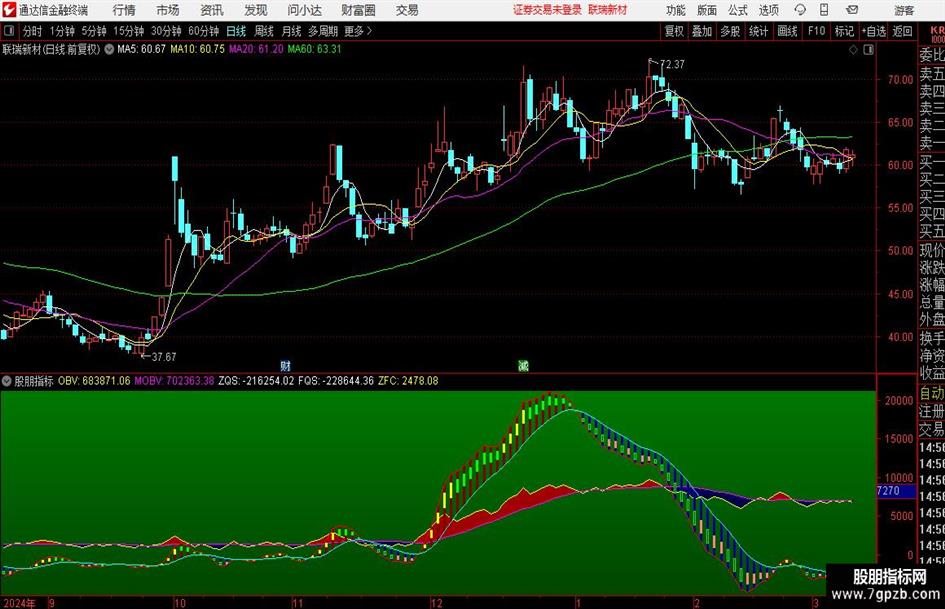945x609 pixels.
Task: Click the customer service headset icon
Action: click(800, 10)
